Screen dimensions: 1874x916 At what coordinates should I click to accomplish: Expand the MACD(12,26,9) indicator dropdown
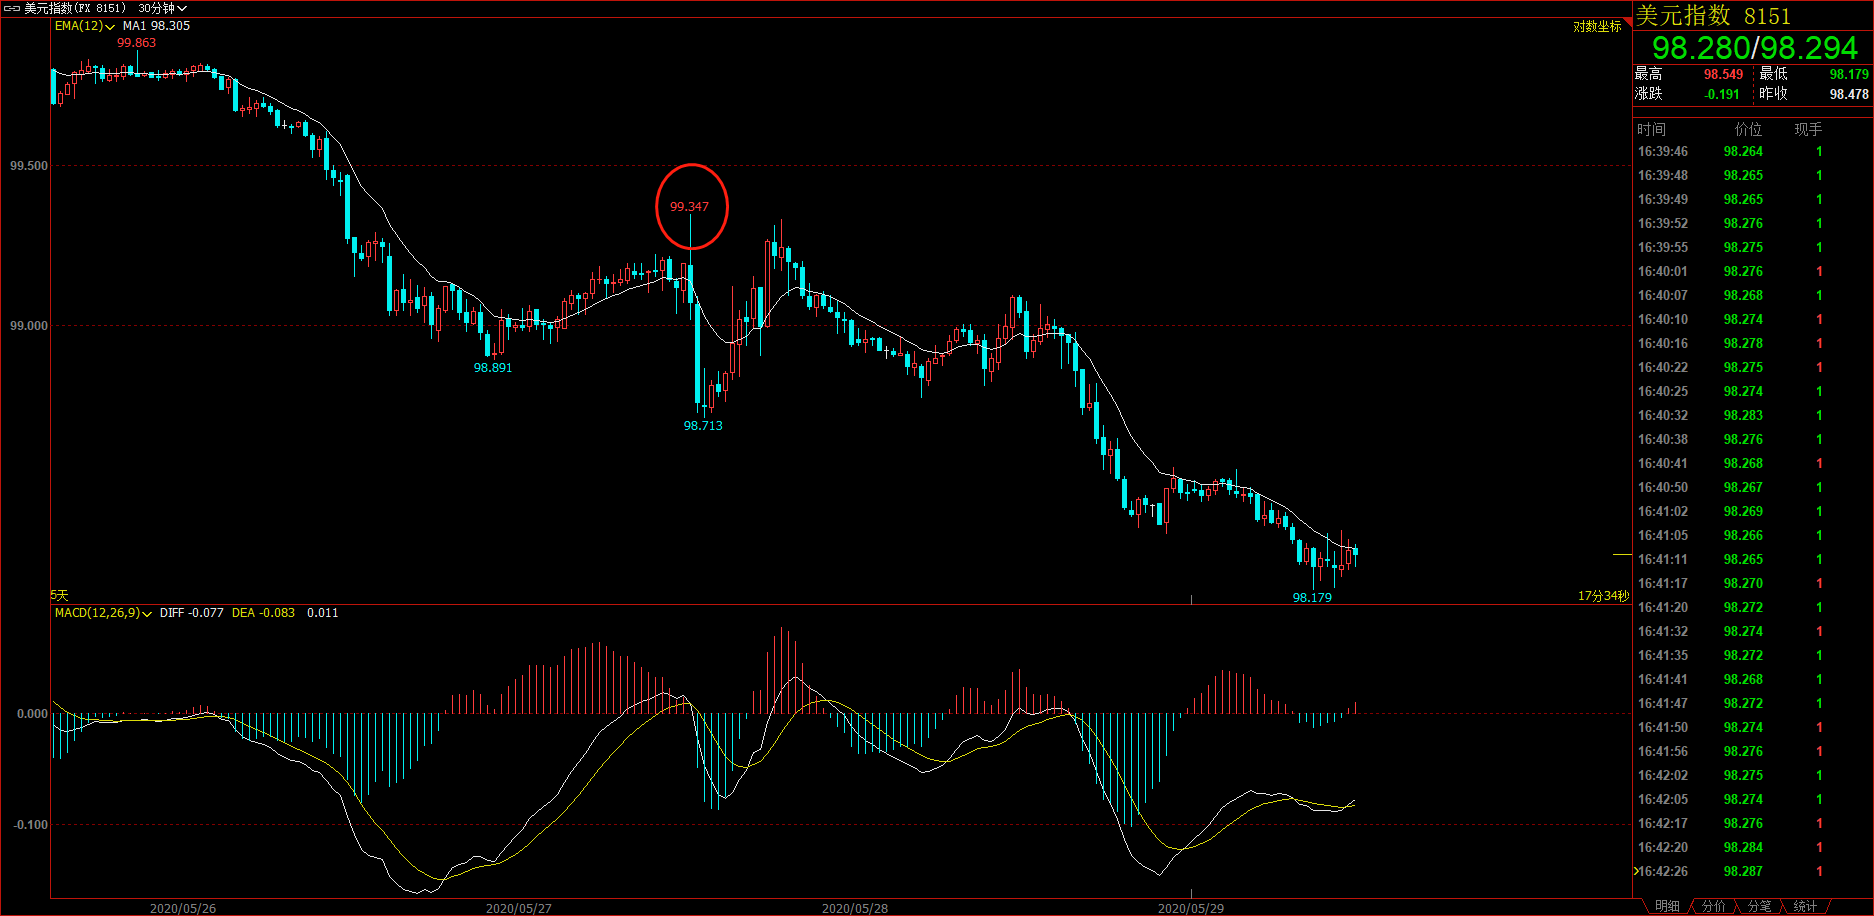coord(103,613)
